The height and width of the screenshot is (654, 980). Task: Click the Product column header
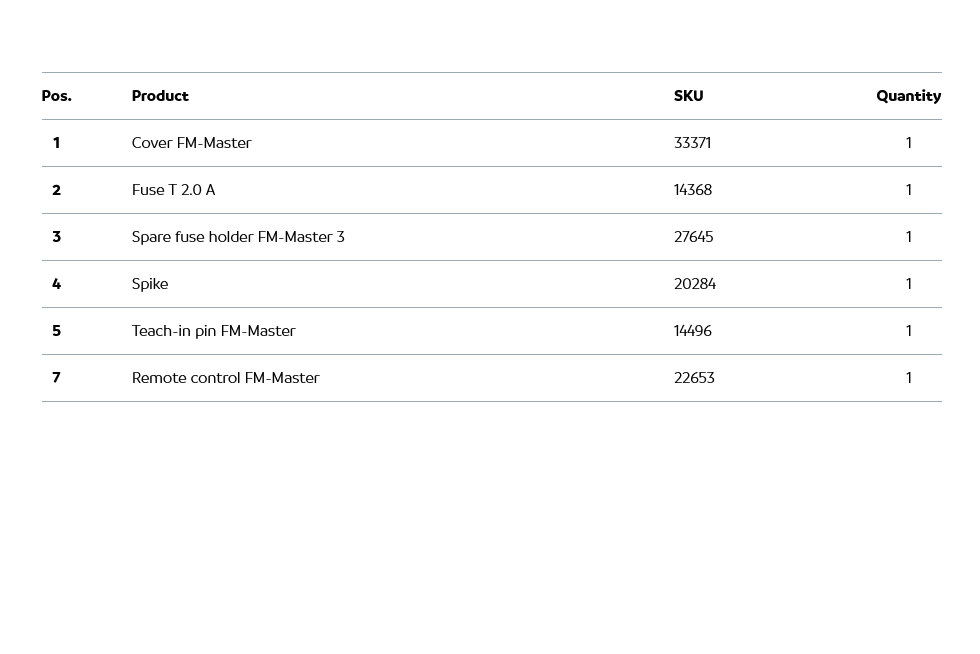pos(160,96)
